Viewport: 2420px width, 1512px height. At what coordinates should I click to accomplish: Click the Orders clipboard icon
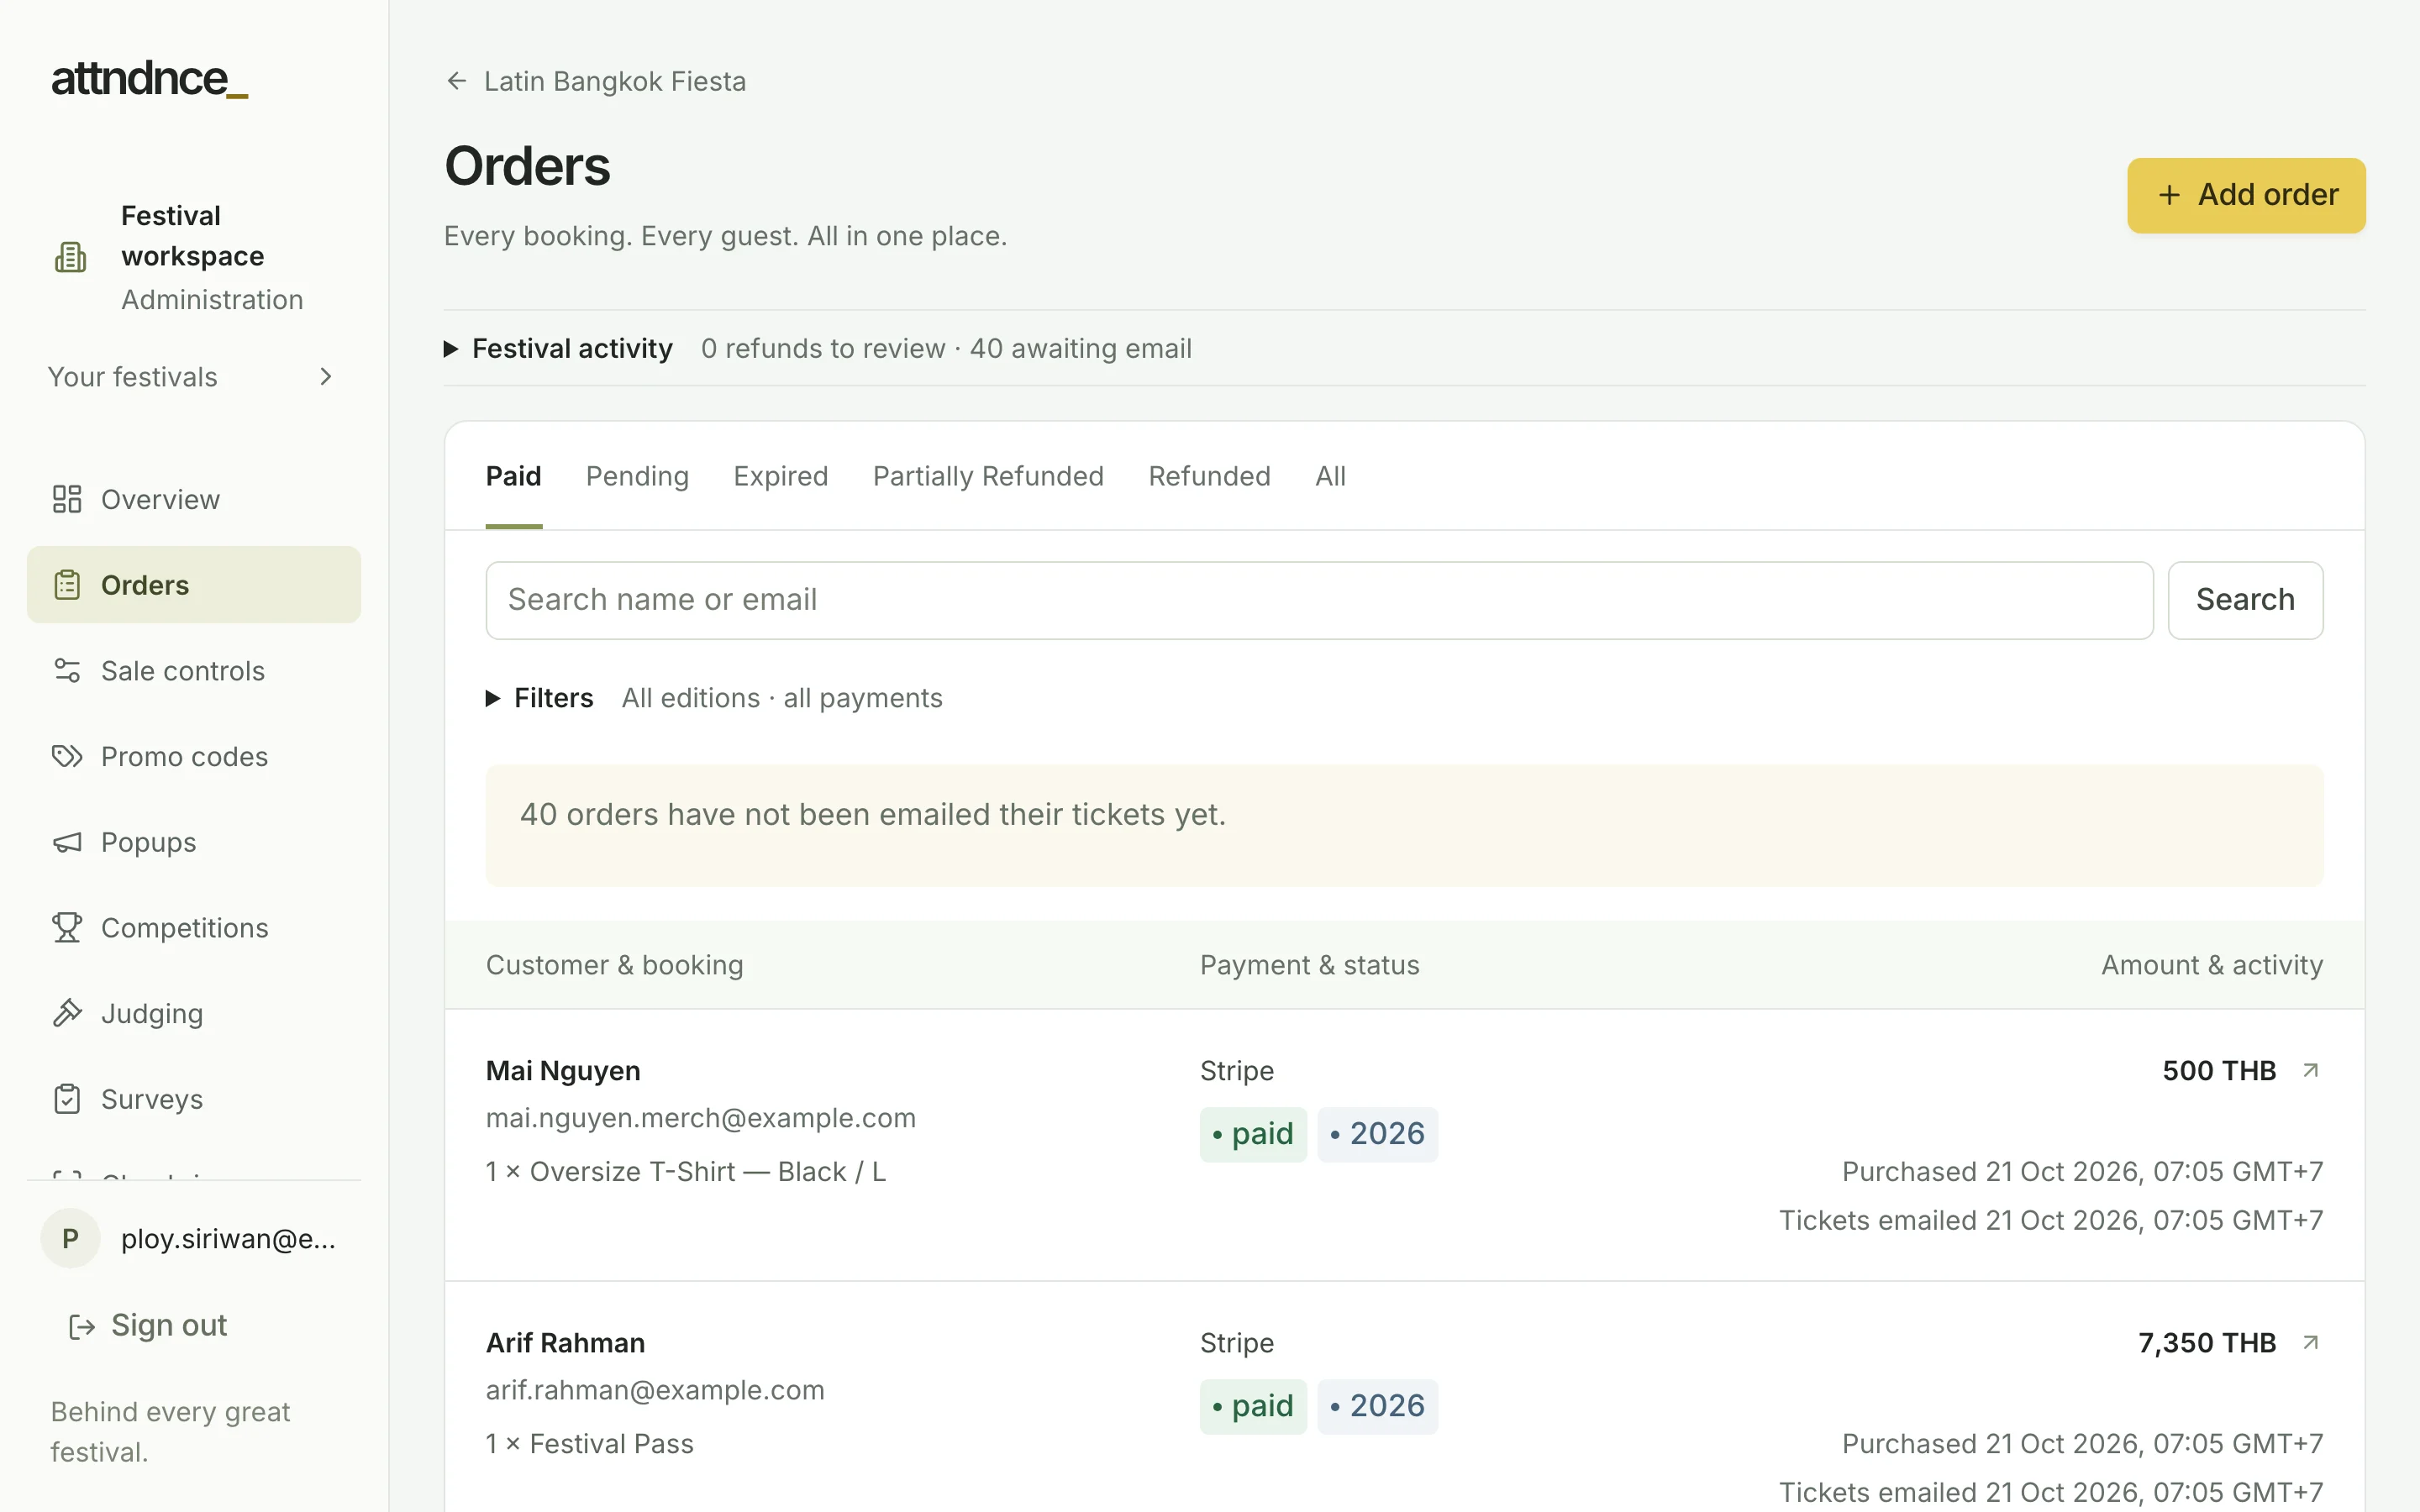(x=67, y=585)
